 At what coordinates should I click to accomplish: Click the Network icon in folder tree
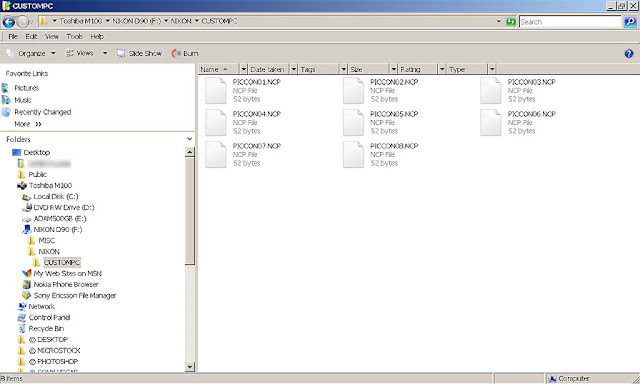[x=22, y=306]
